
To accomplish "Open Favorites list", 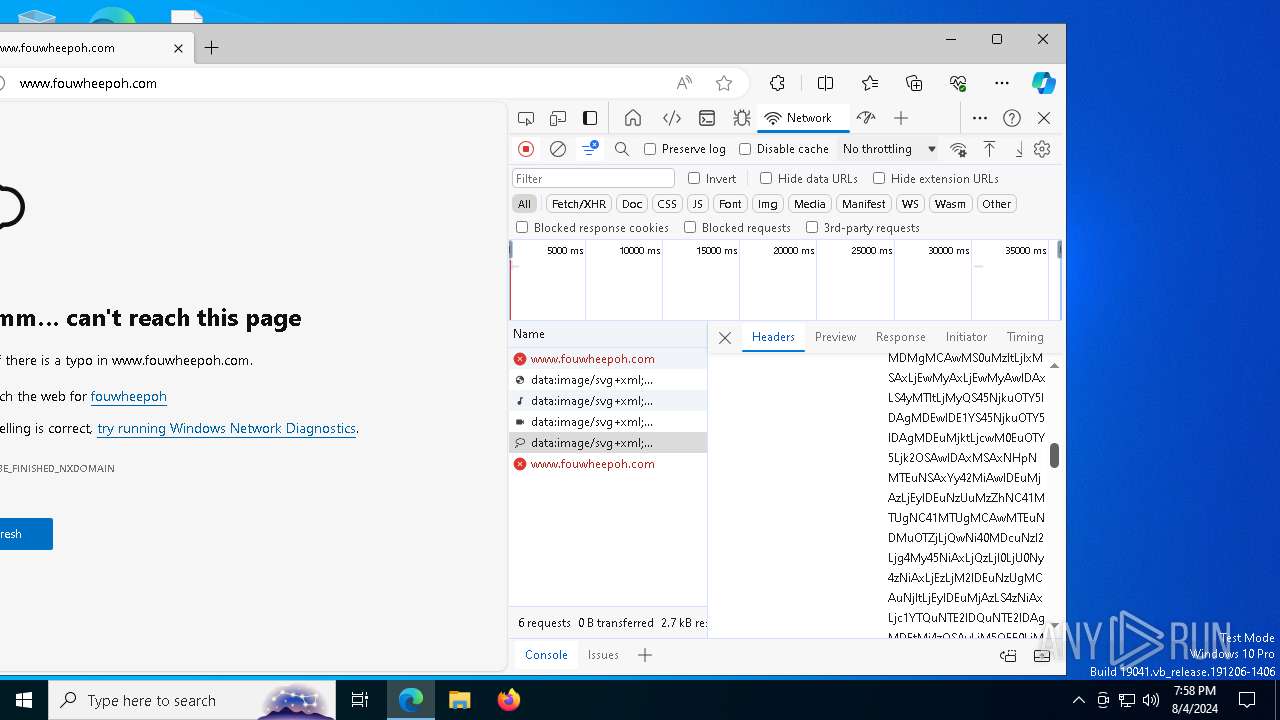I will [870, 83].
